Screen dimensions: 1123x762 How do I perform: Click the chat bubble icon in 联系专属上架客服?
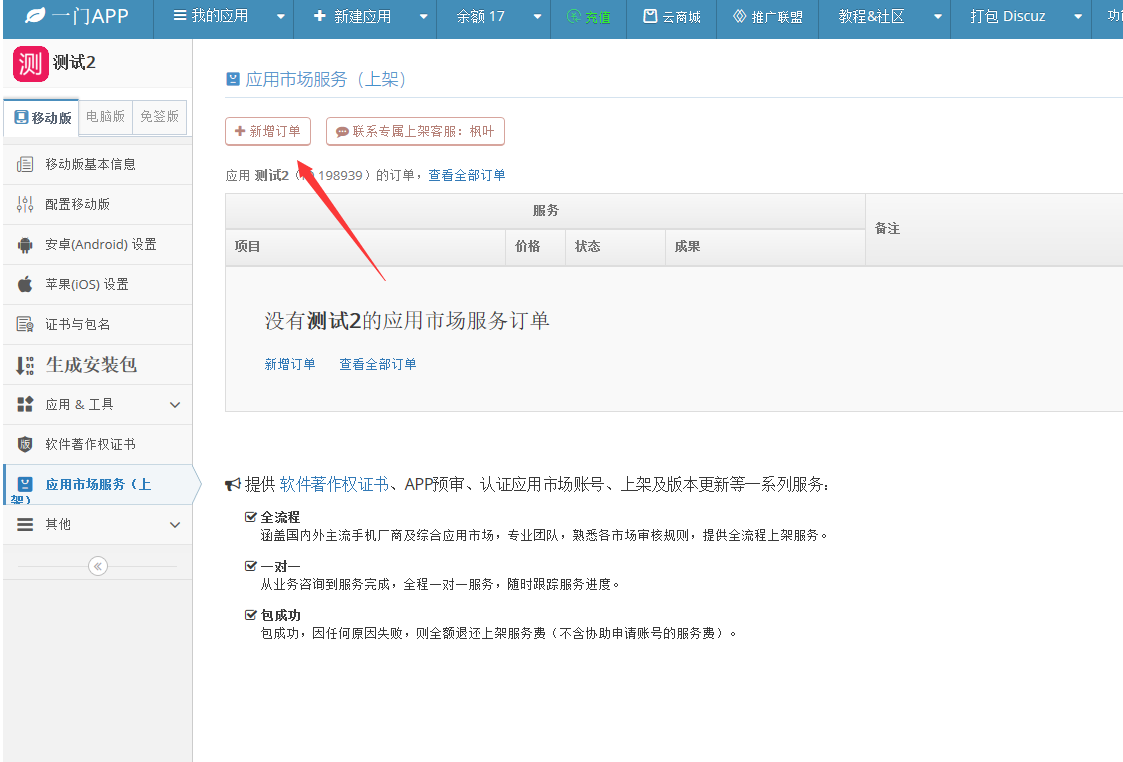tap(342, 132)
